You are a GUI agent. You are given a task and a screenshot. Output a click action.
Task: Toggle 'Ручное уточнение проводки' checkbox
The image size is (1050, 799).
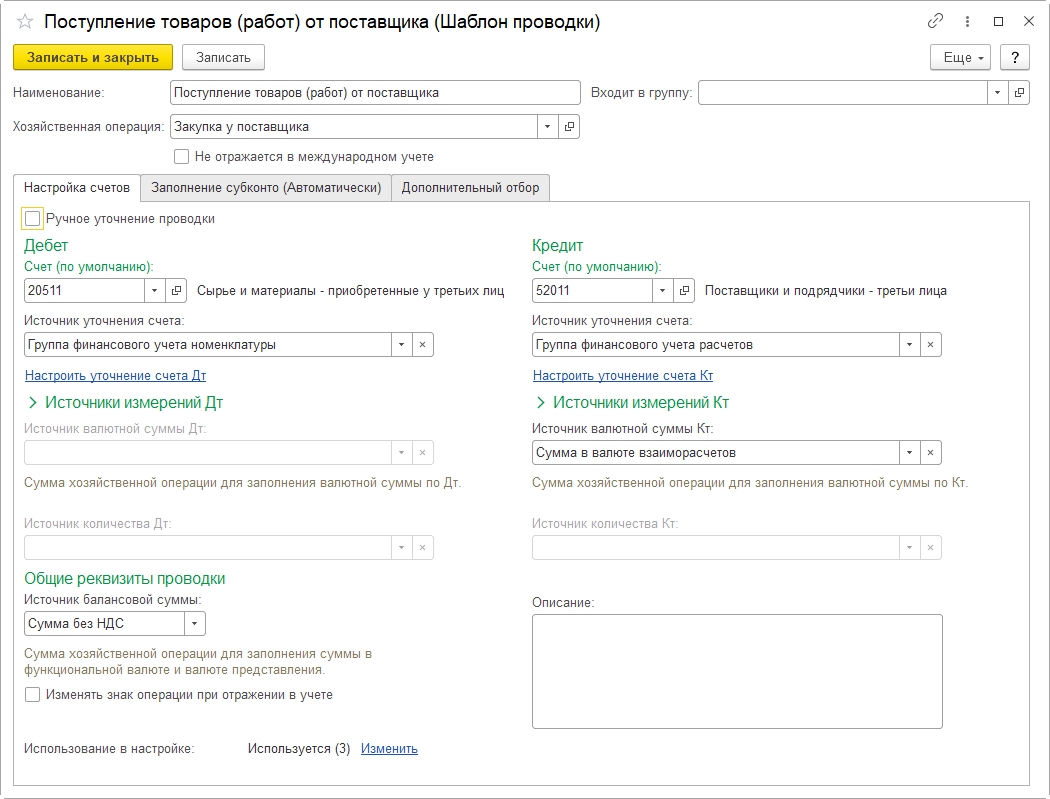[33, 219]
